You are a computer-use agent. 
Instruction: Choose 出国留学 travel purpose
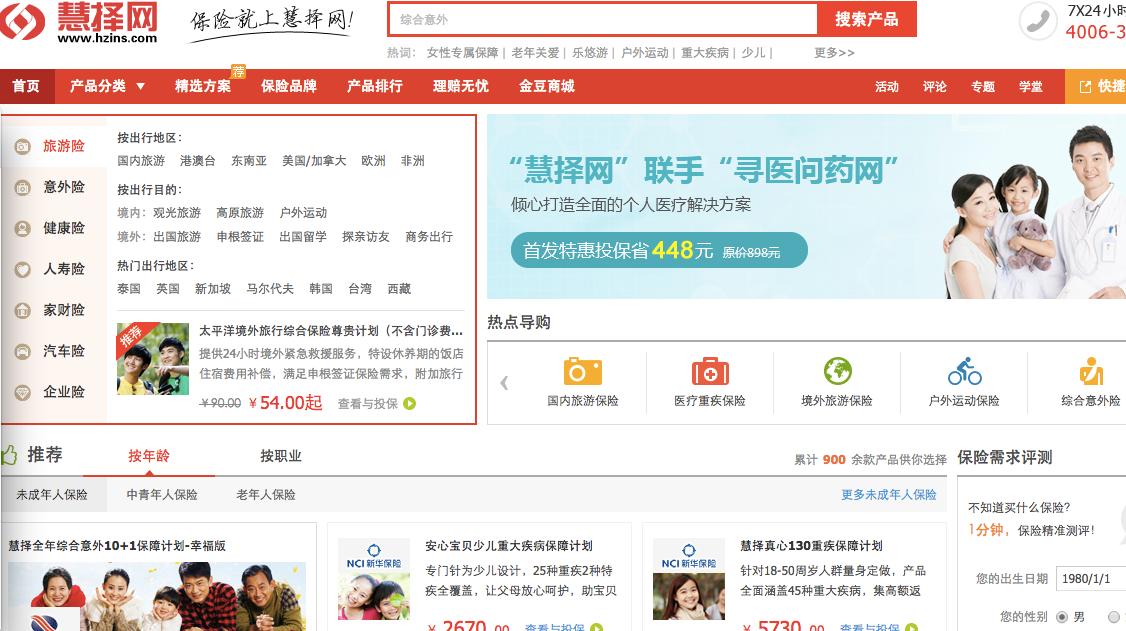[303, 237]
